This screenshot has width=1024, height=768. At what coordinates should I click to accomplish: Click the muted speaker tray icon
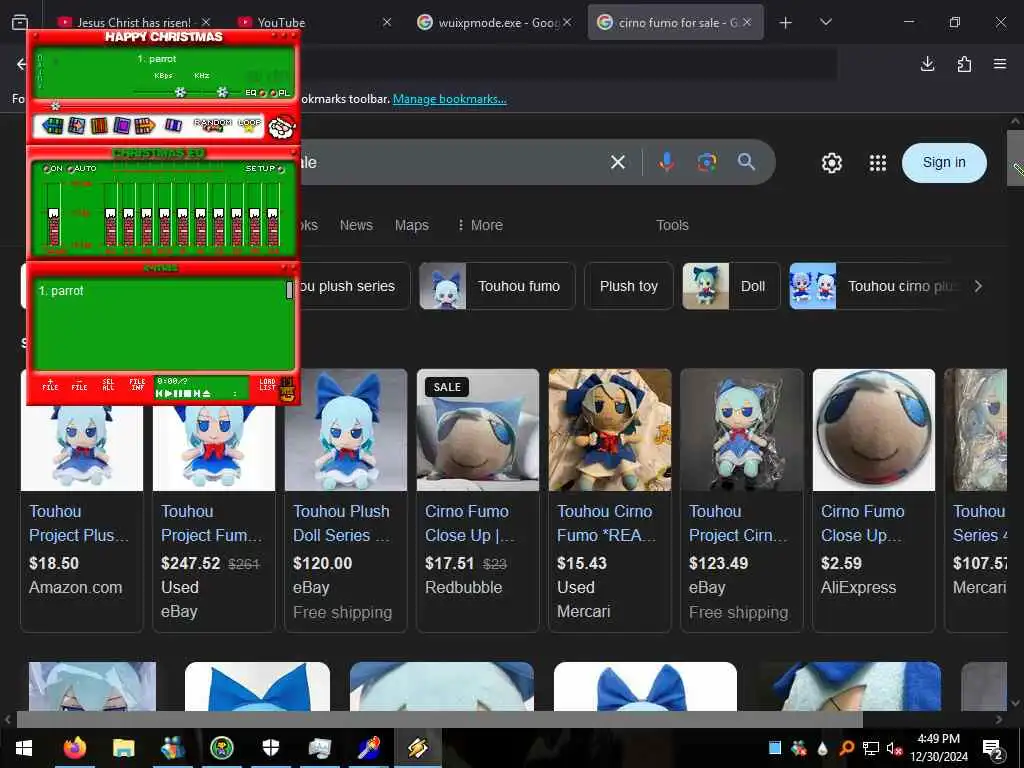(x=894, y=748)
